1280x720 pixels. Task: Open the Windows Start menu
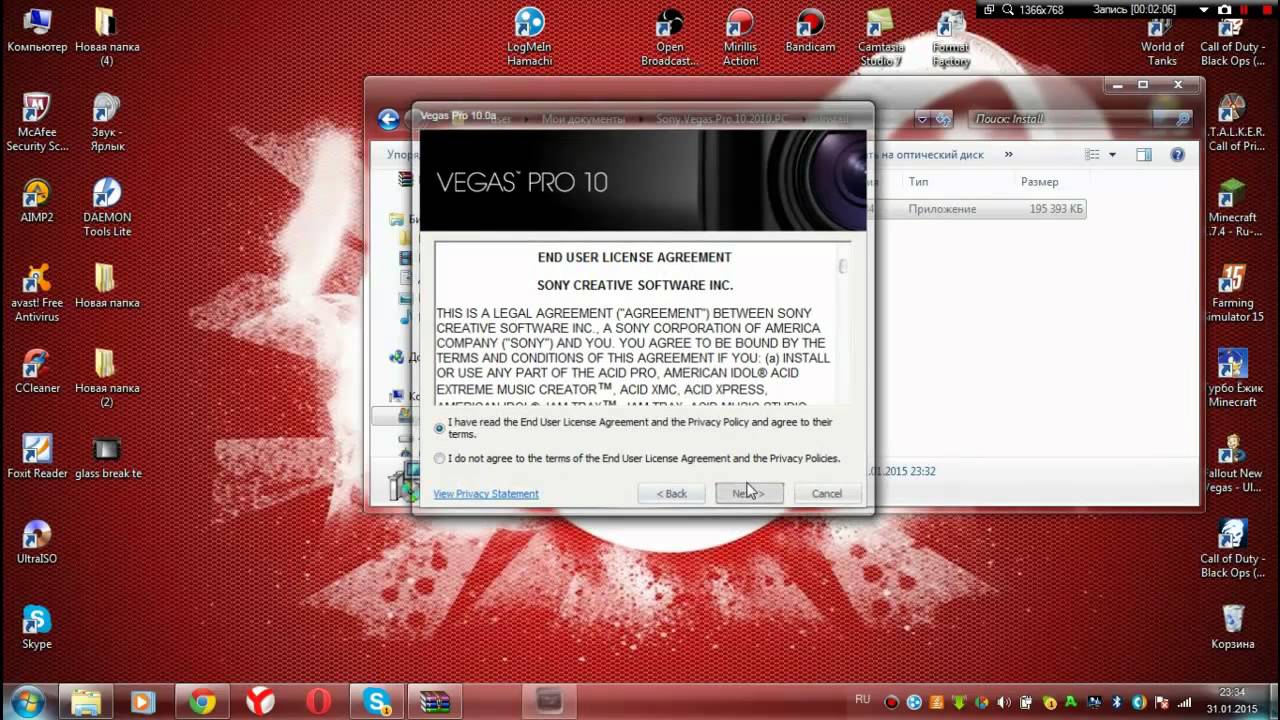(x=27, y=701)
